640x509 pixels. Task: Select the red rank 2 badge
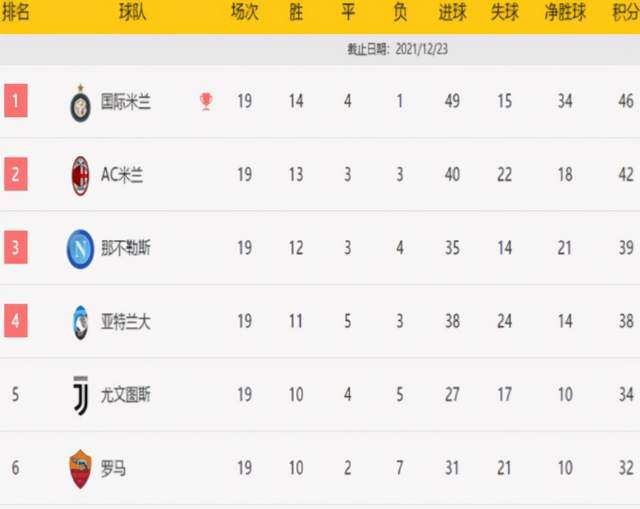click(x=16, y=174)
